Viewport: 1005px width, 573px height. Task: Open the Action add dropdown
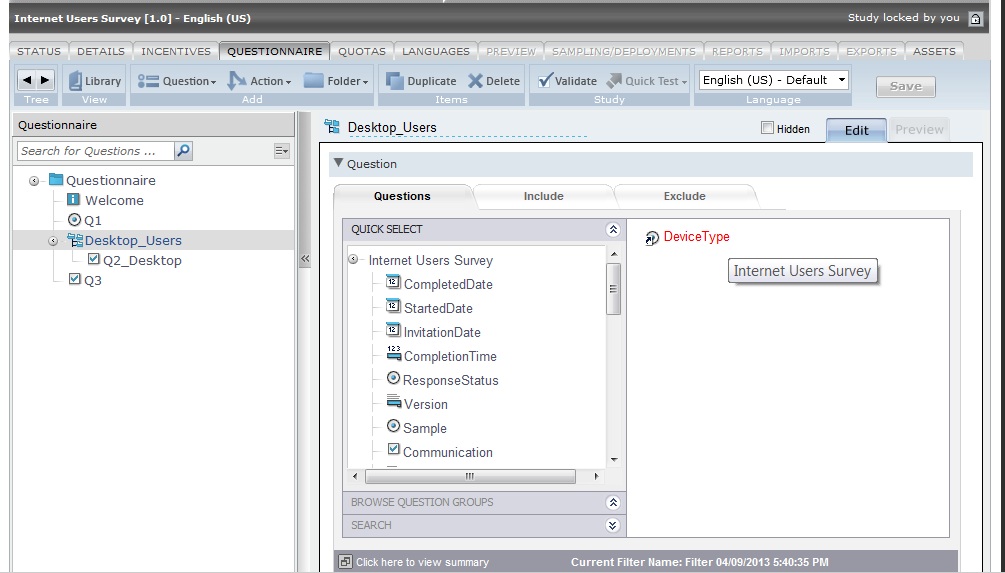pyautogui.click(x=260, y=81)
